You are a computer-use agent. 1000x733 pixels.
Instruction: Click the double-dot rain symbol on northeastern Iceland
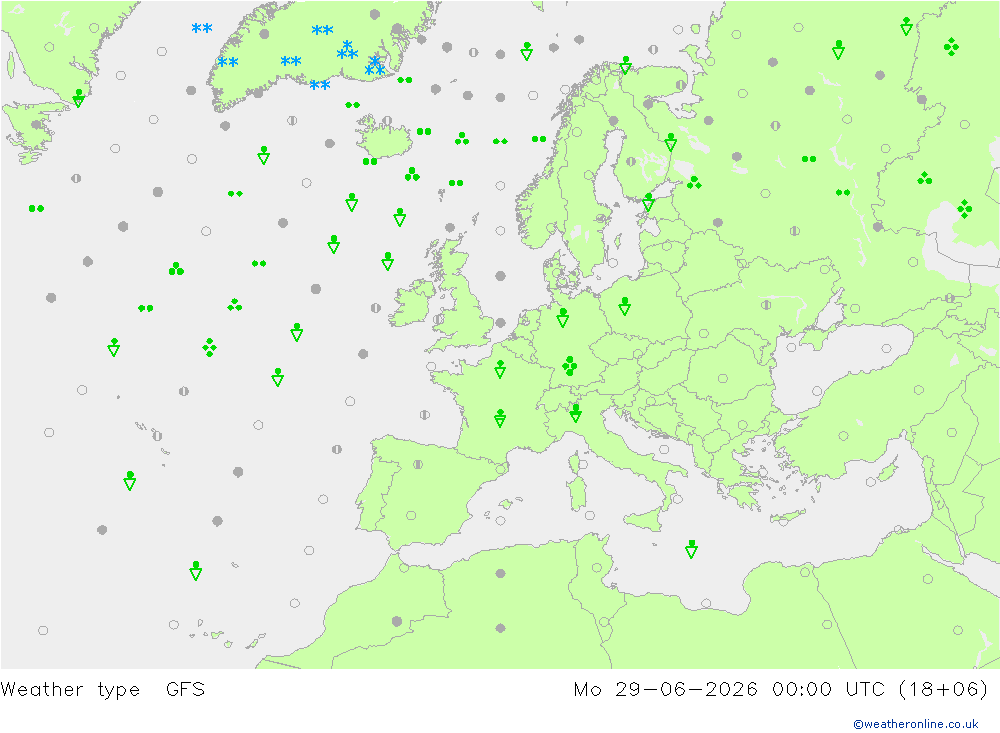point(424,131)
